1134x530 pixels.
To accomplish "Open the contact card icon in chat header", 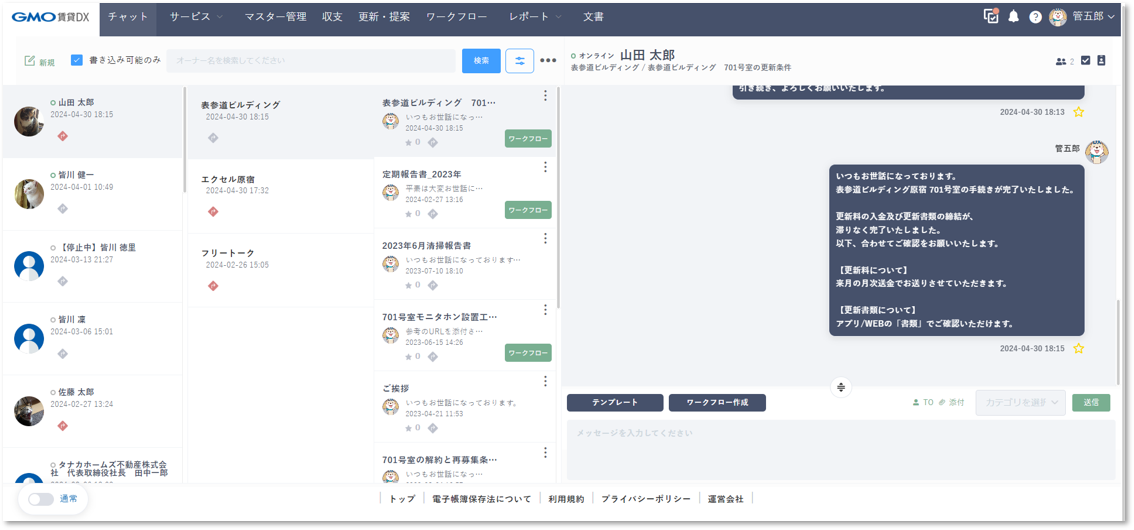I will (1101, 61).
